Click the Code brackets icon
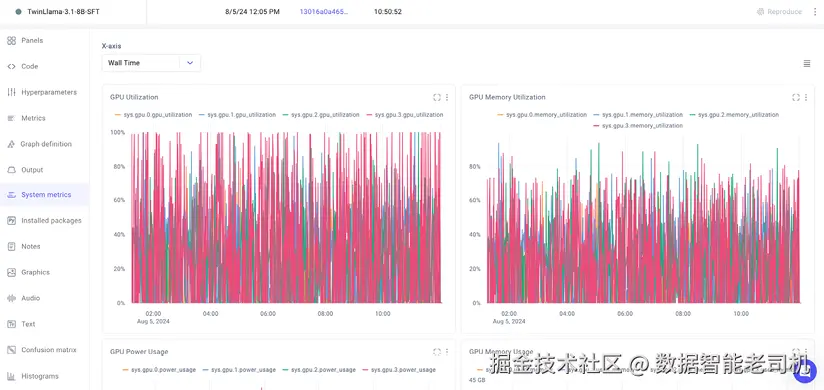The image size is (824, 390). click(12, 66)
